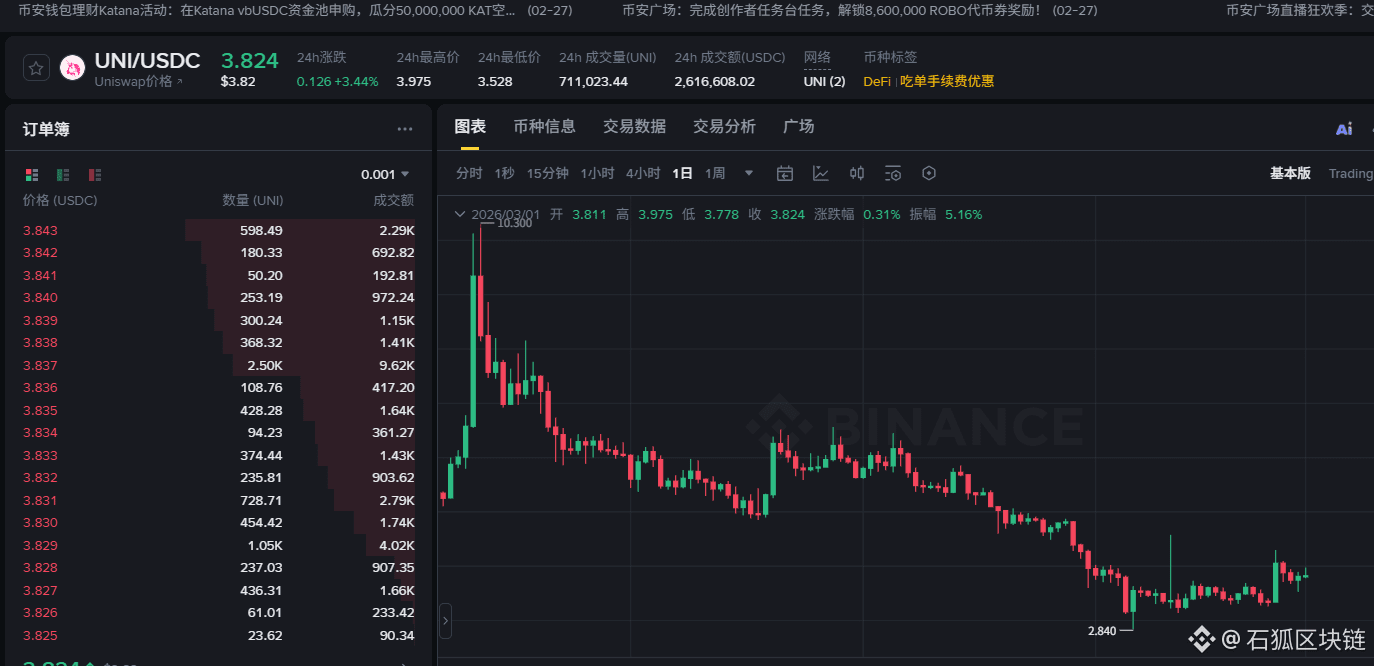Switch to the 交易分析 tab

(x=724, y=126)
